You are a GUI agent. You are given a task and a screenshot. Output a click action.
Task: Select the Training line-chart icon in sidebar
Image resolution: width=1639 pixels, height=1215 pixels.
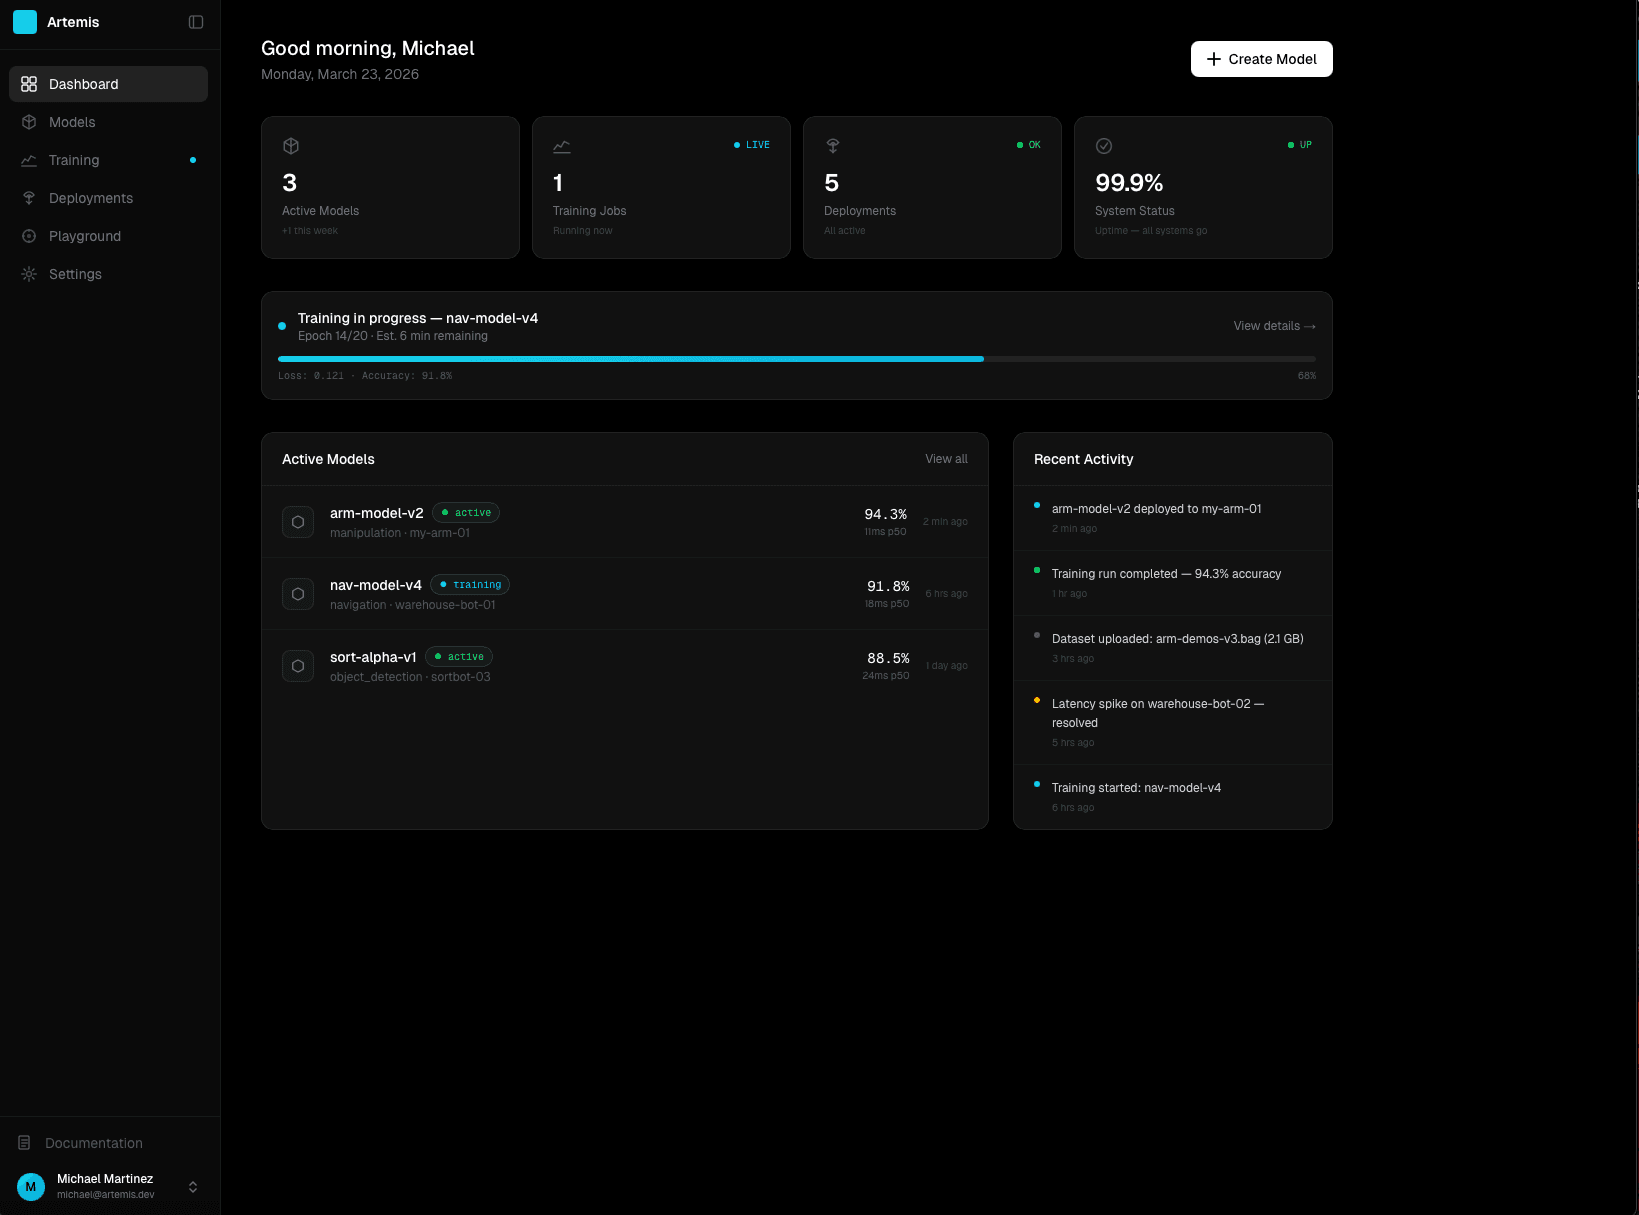[x=29, y=159]
